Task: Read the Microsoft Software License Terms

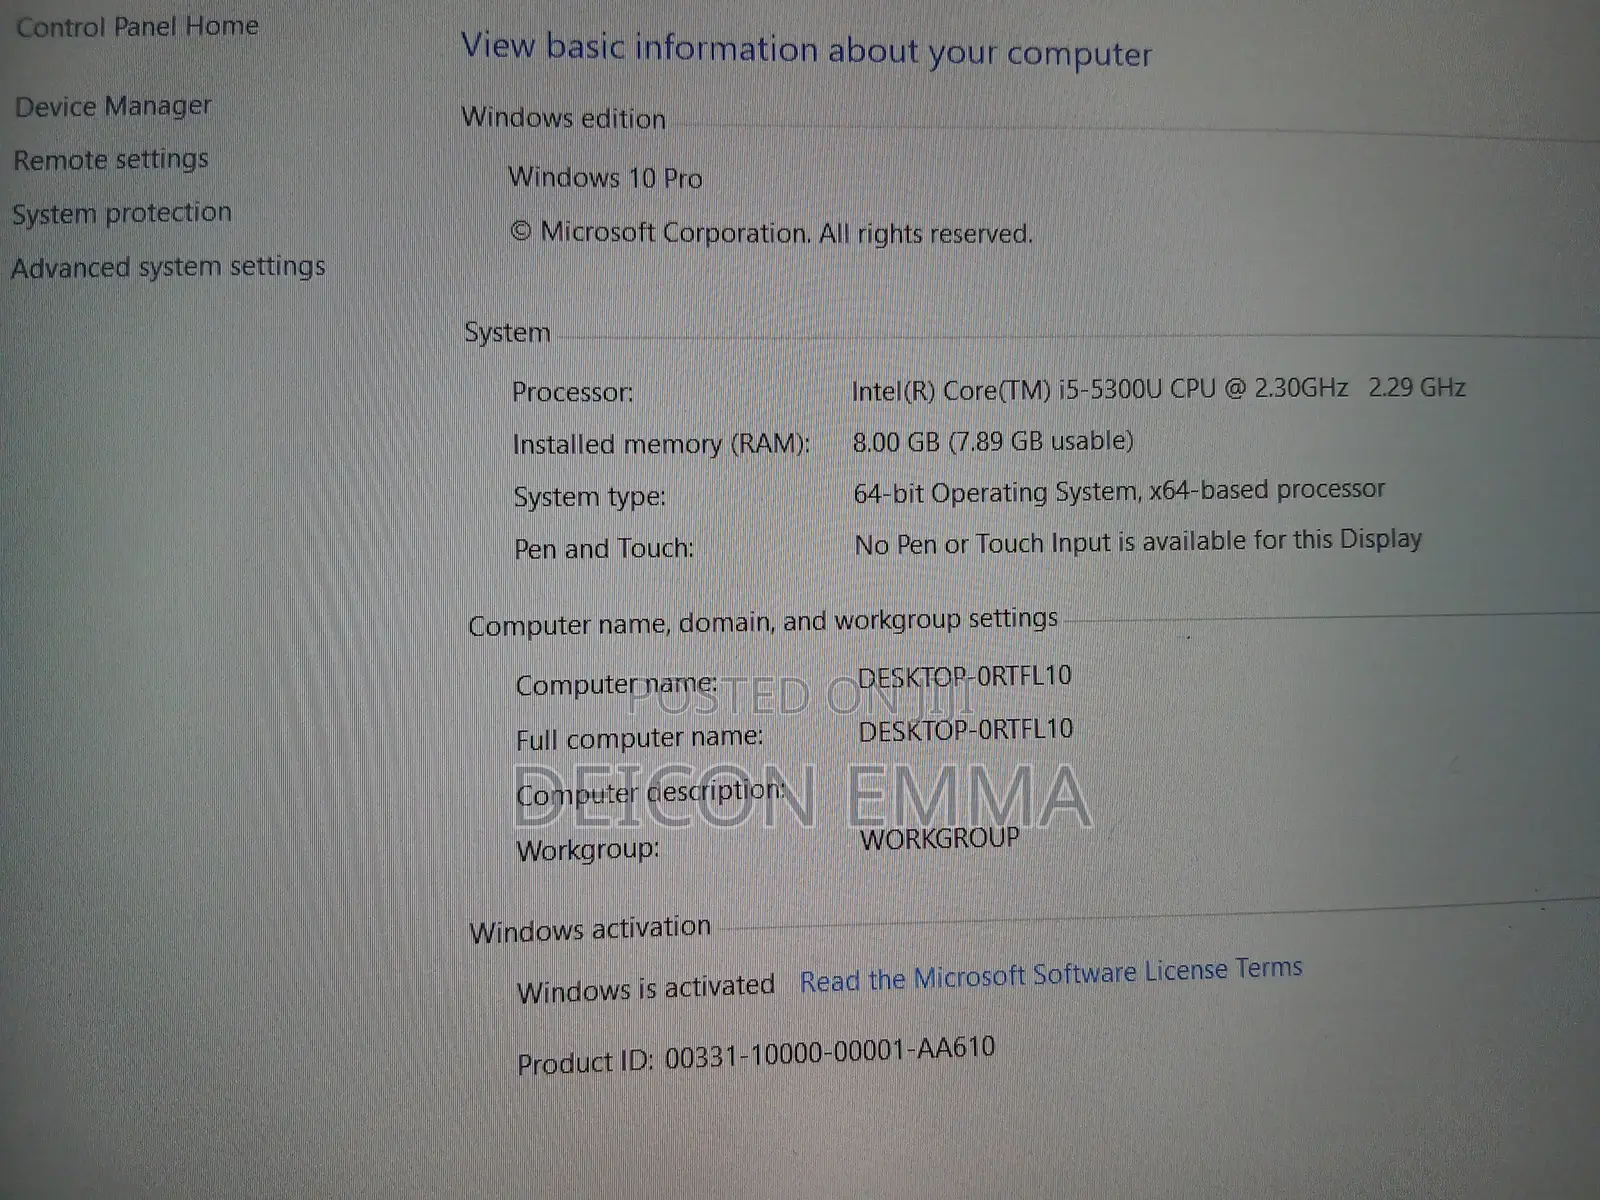Action: (1051, 974)
